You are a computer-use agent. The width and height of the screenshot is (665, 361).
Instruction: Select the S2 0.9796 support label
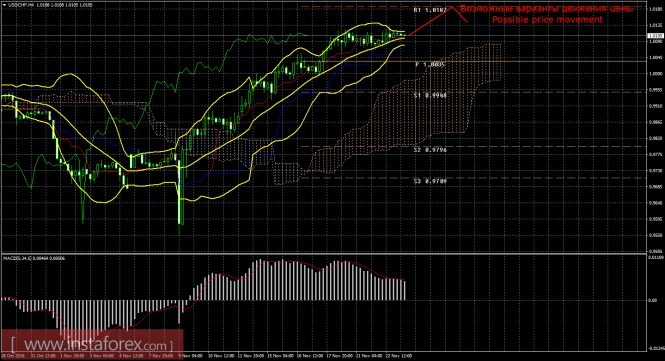pos(430,150)
